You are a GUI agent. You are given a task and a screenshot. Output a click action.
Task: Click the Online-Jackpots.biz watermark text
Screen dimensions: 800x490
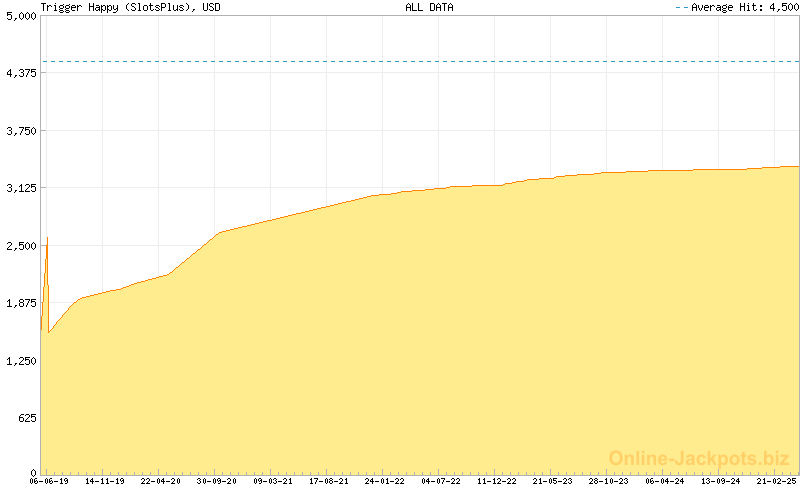[699, 458]
